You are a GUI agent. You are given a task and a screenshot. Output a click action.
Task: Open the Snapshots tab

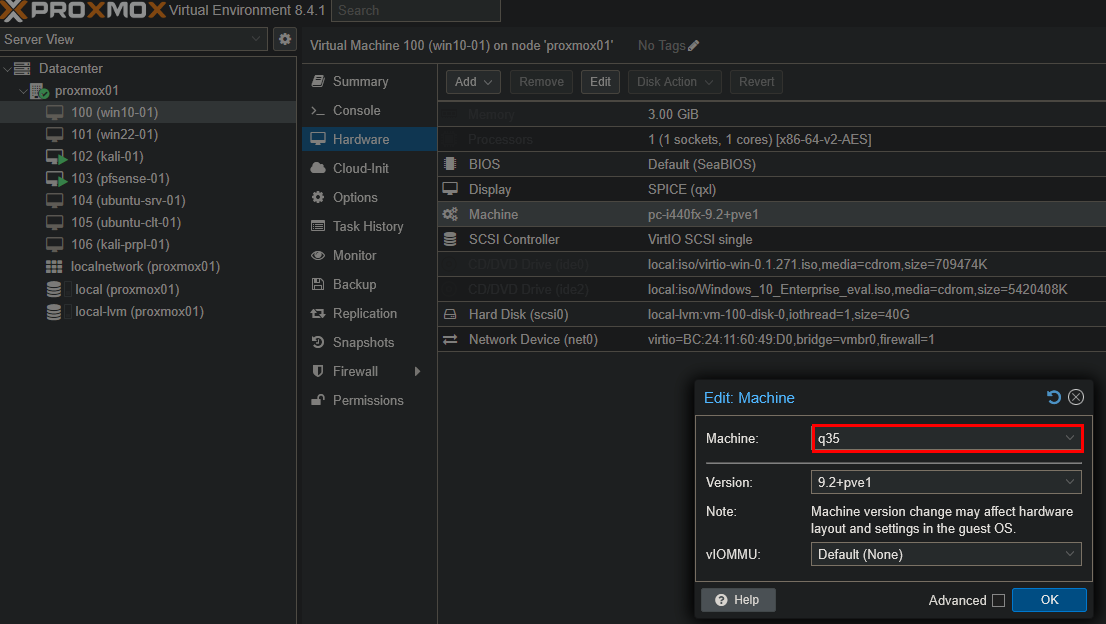[x=363, y=342]
